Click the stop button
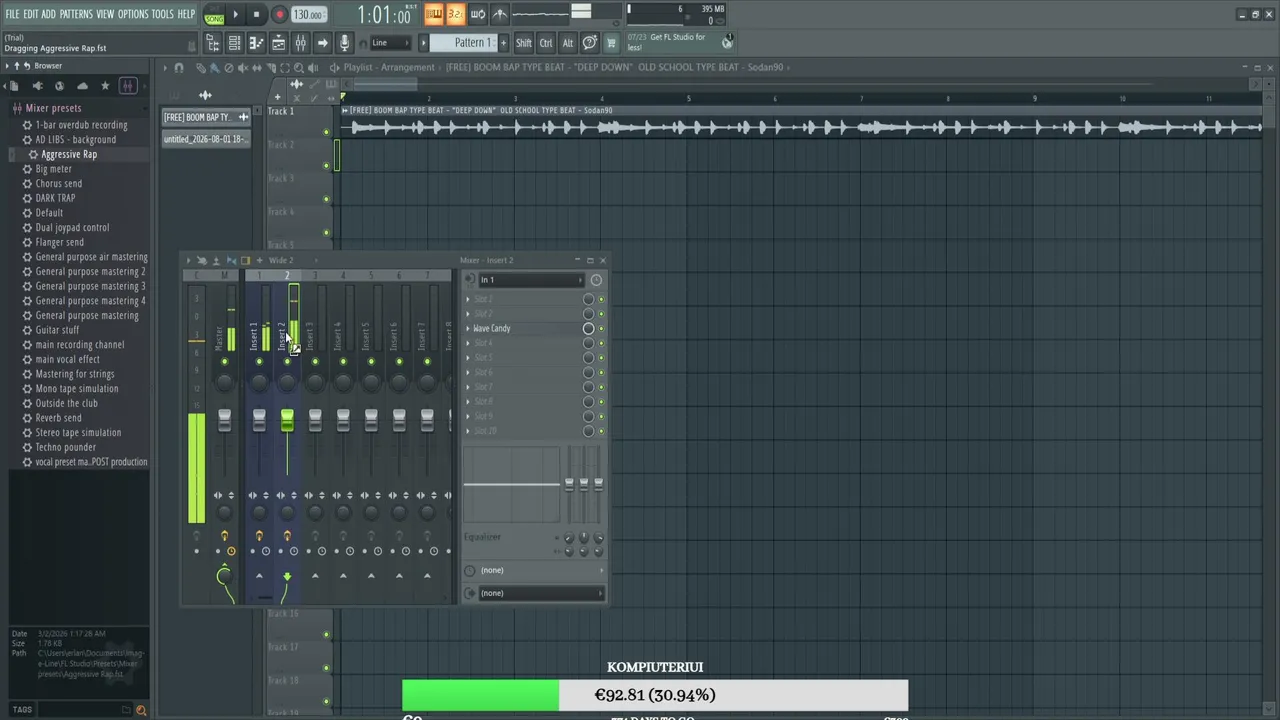Screen dimensions: 1280x720 (257, 15)
